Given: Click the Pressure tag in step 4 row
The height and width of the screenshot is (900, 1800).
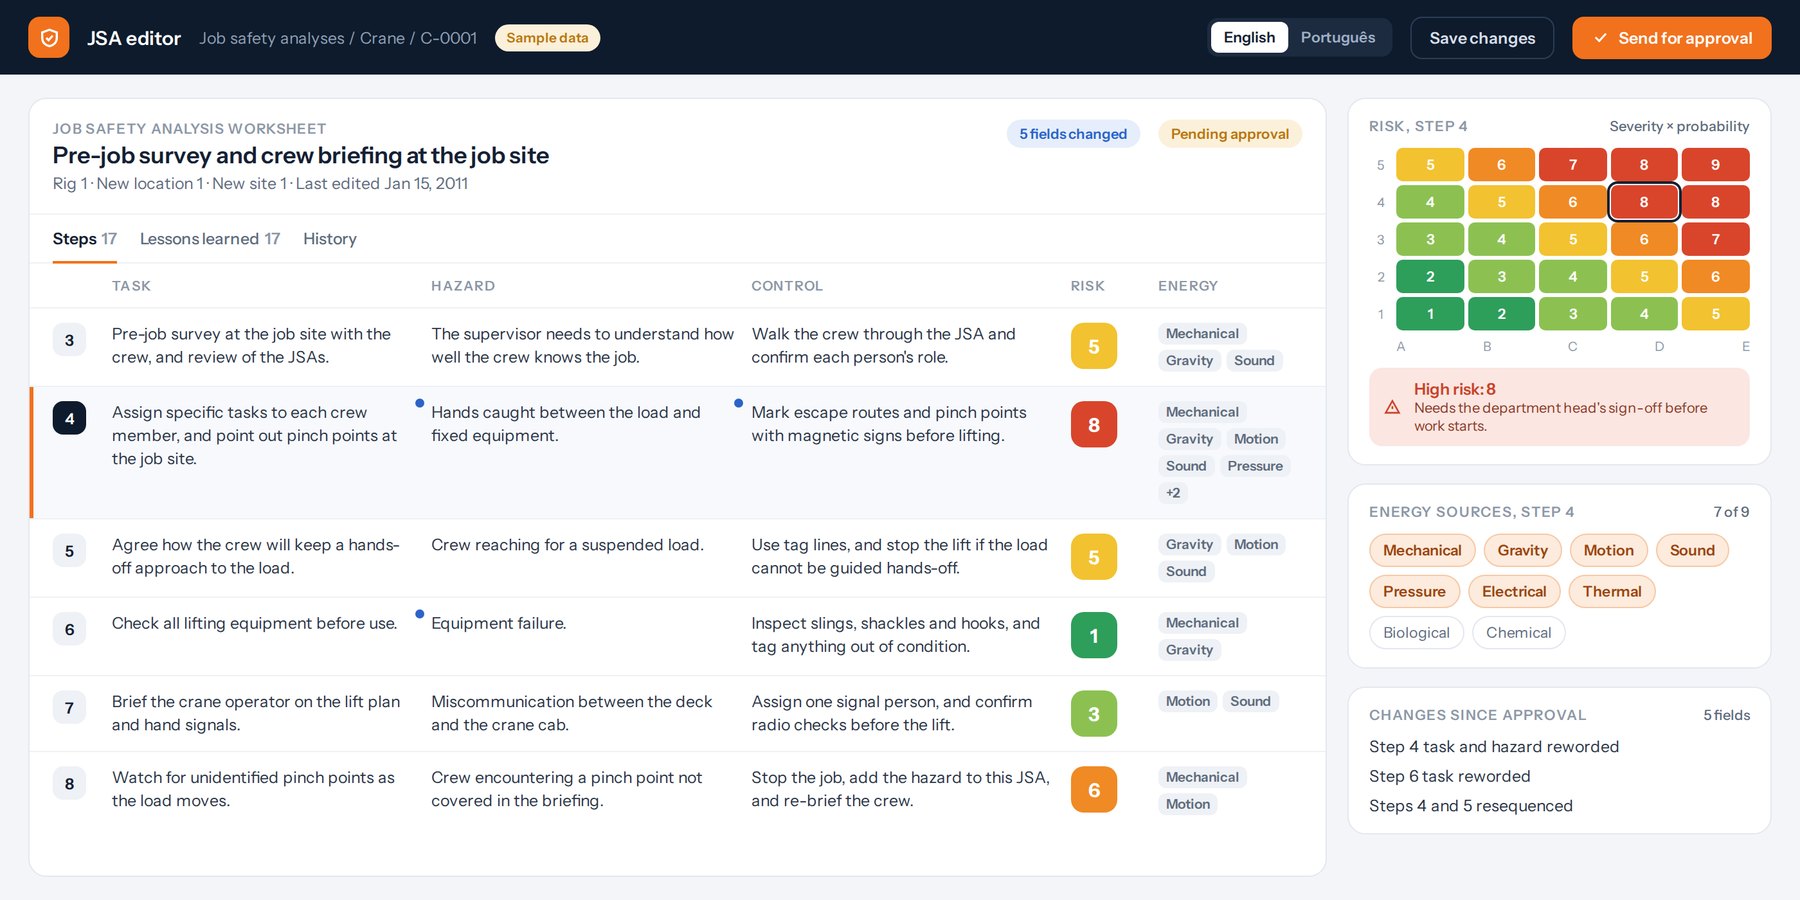Looking at the screenshot, I should point(1254,466).
